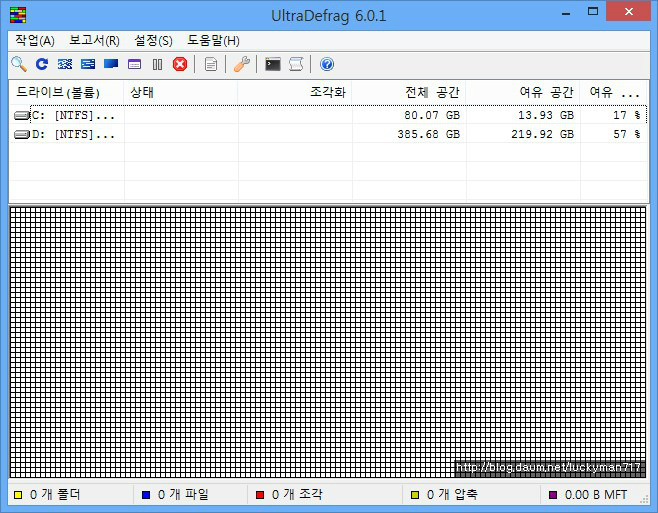Run Full optimization toolbar icon
The image size is (658, 513).
[x=111, y=64]
